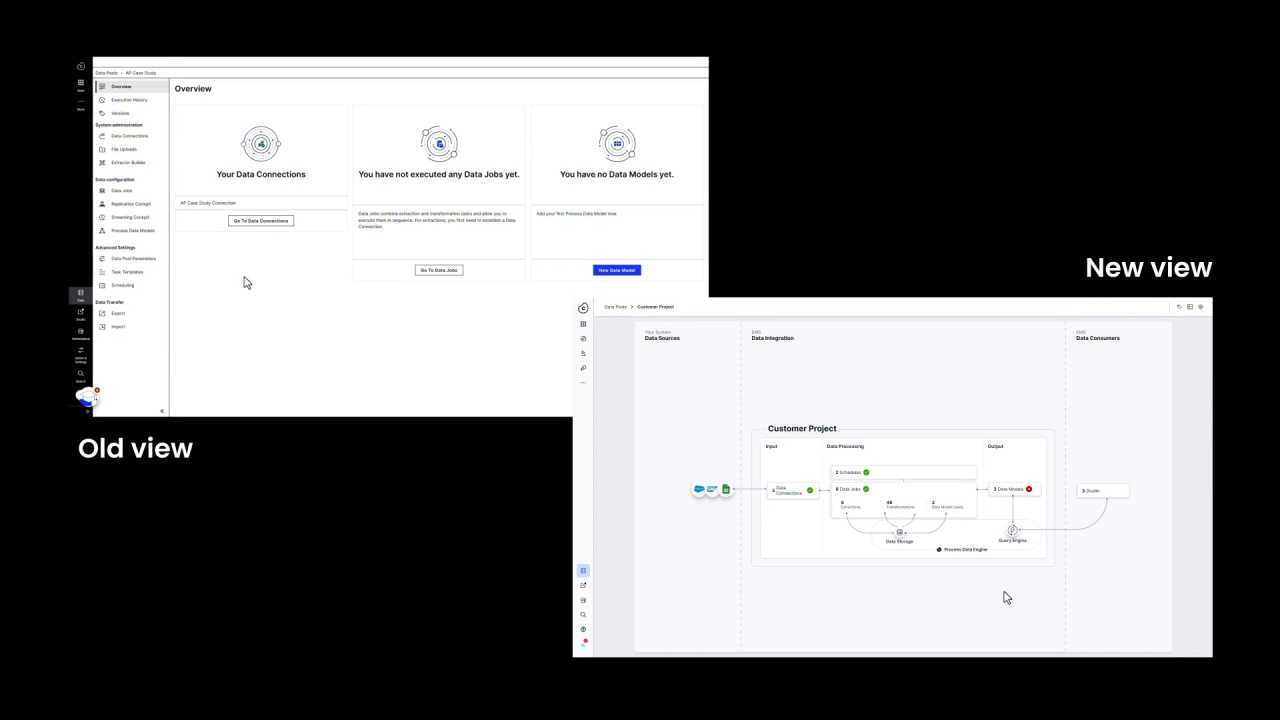
Task: Collapse the old view sidebar with double chevron
Action: 162,411
